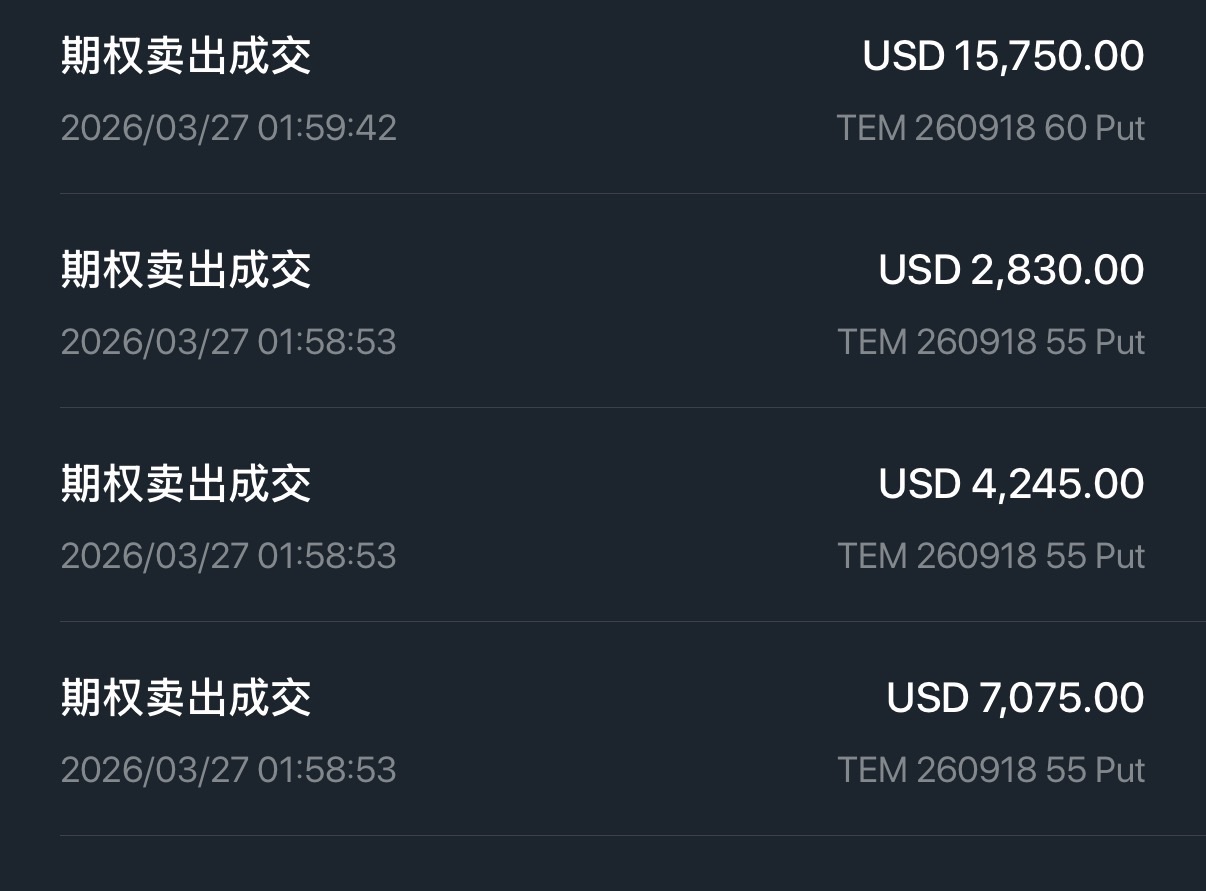Image resolution: width=1206 pixels, height=891 pixels.
Task: Tap TEM 260918 55 Put under USD 7,075.00
Action: 990,770
